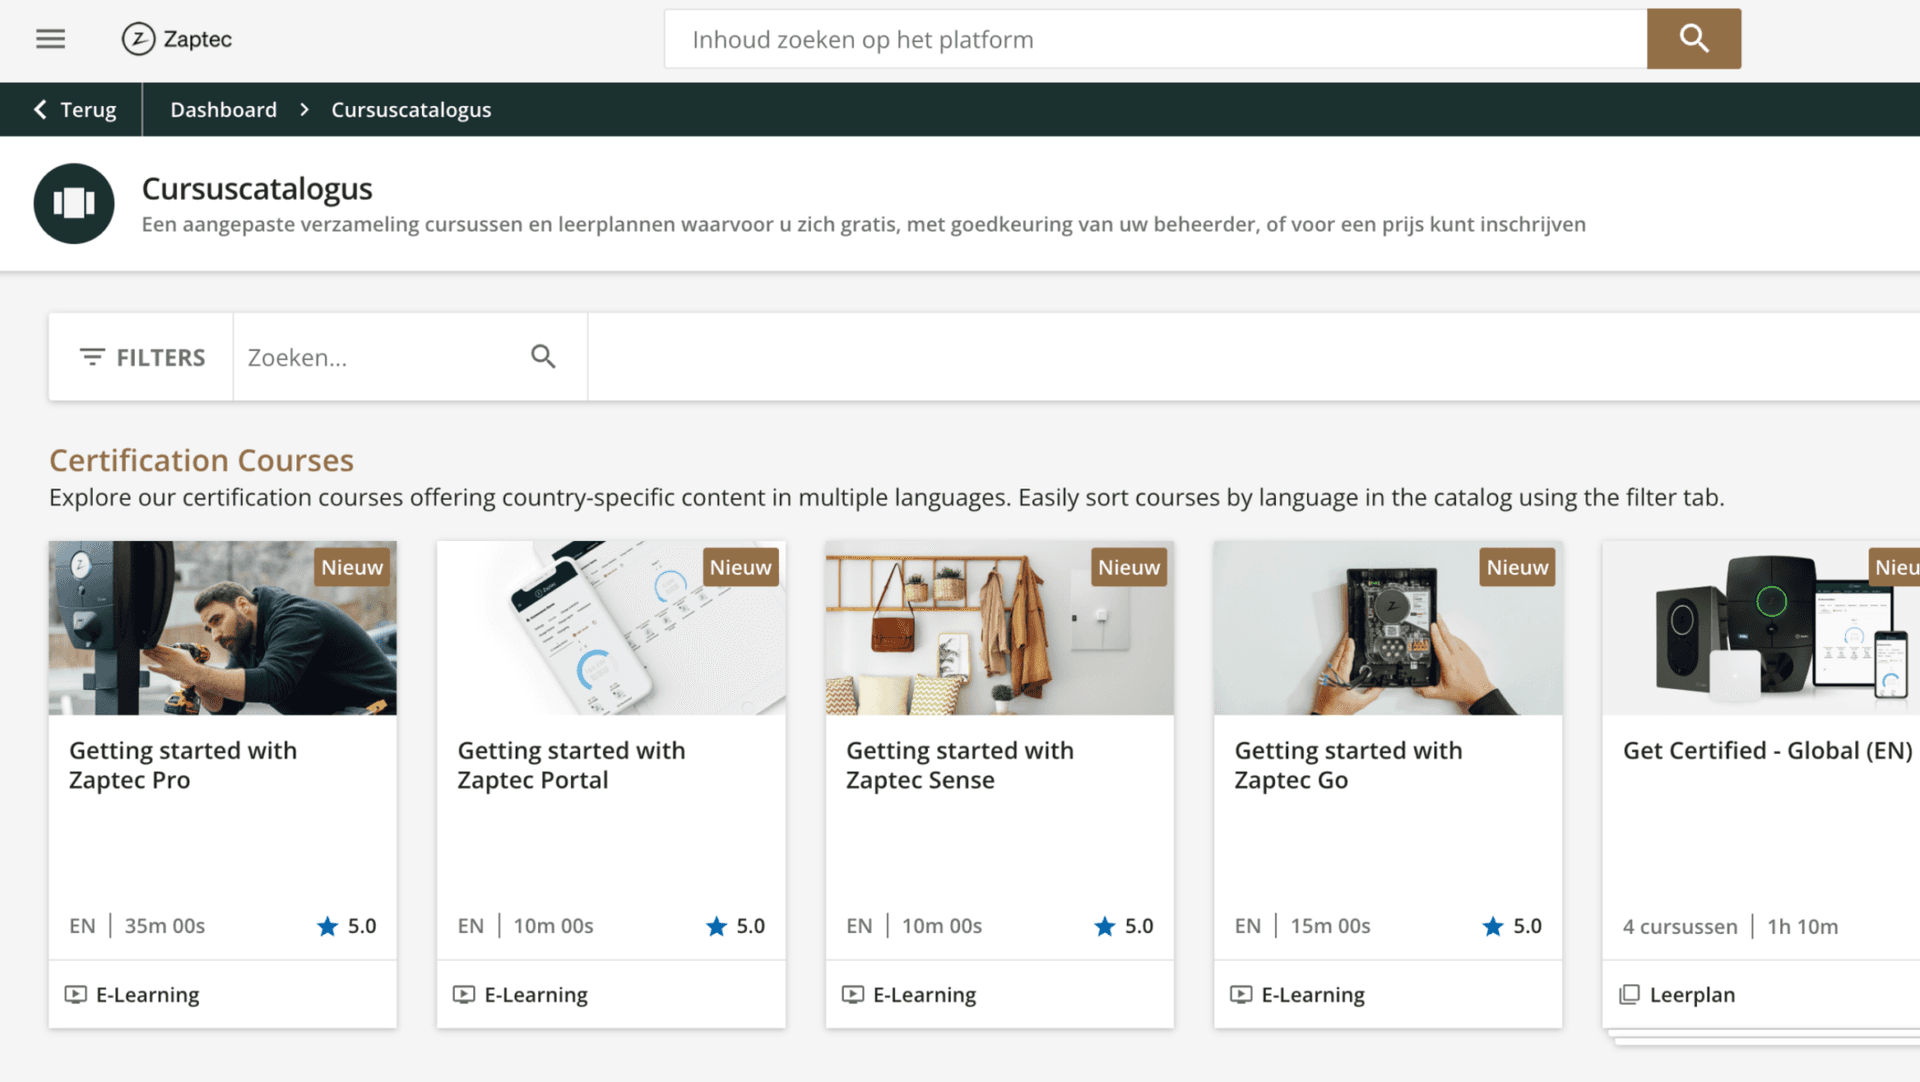Click the star rating icon on Zaptec Pro
This screenshot has height=1082, width=1920.
click(x=327, y=926)
